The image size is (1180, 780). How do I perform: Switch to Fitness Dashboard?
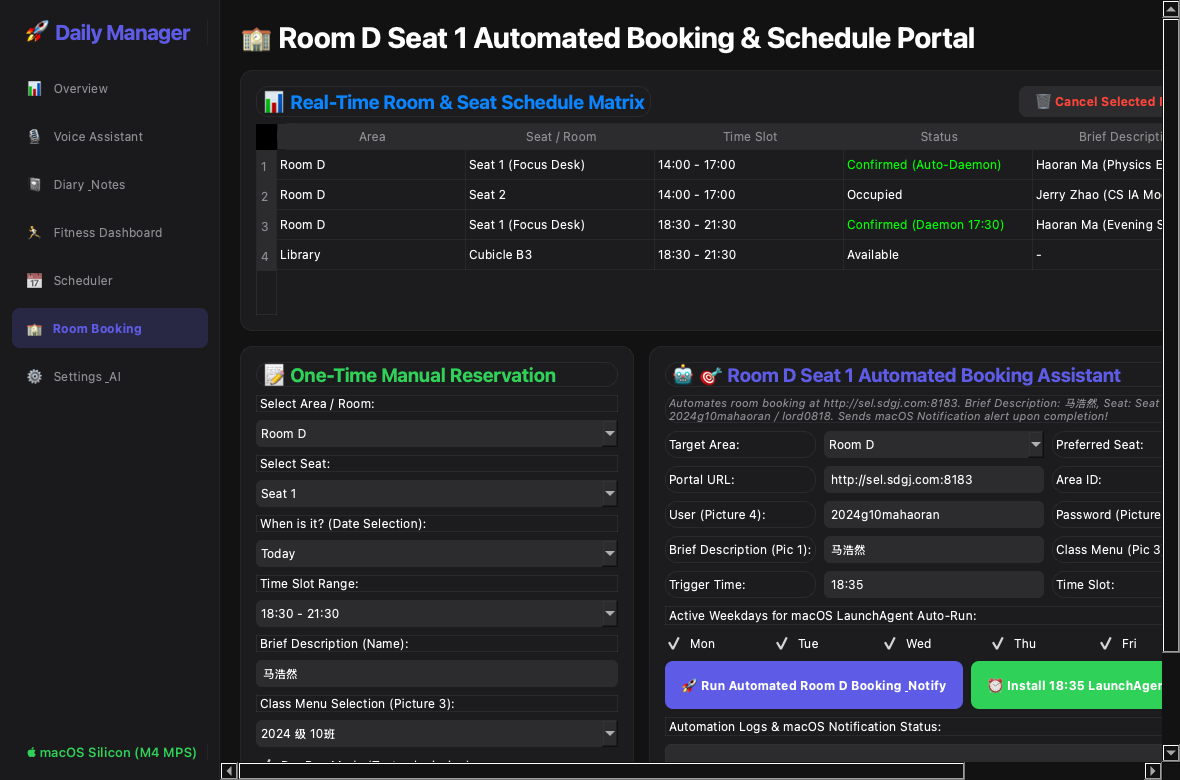point(110,233)
